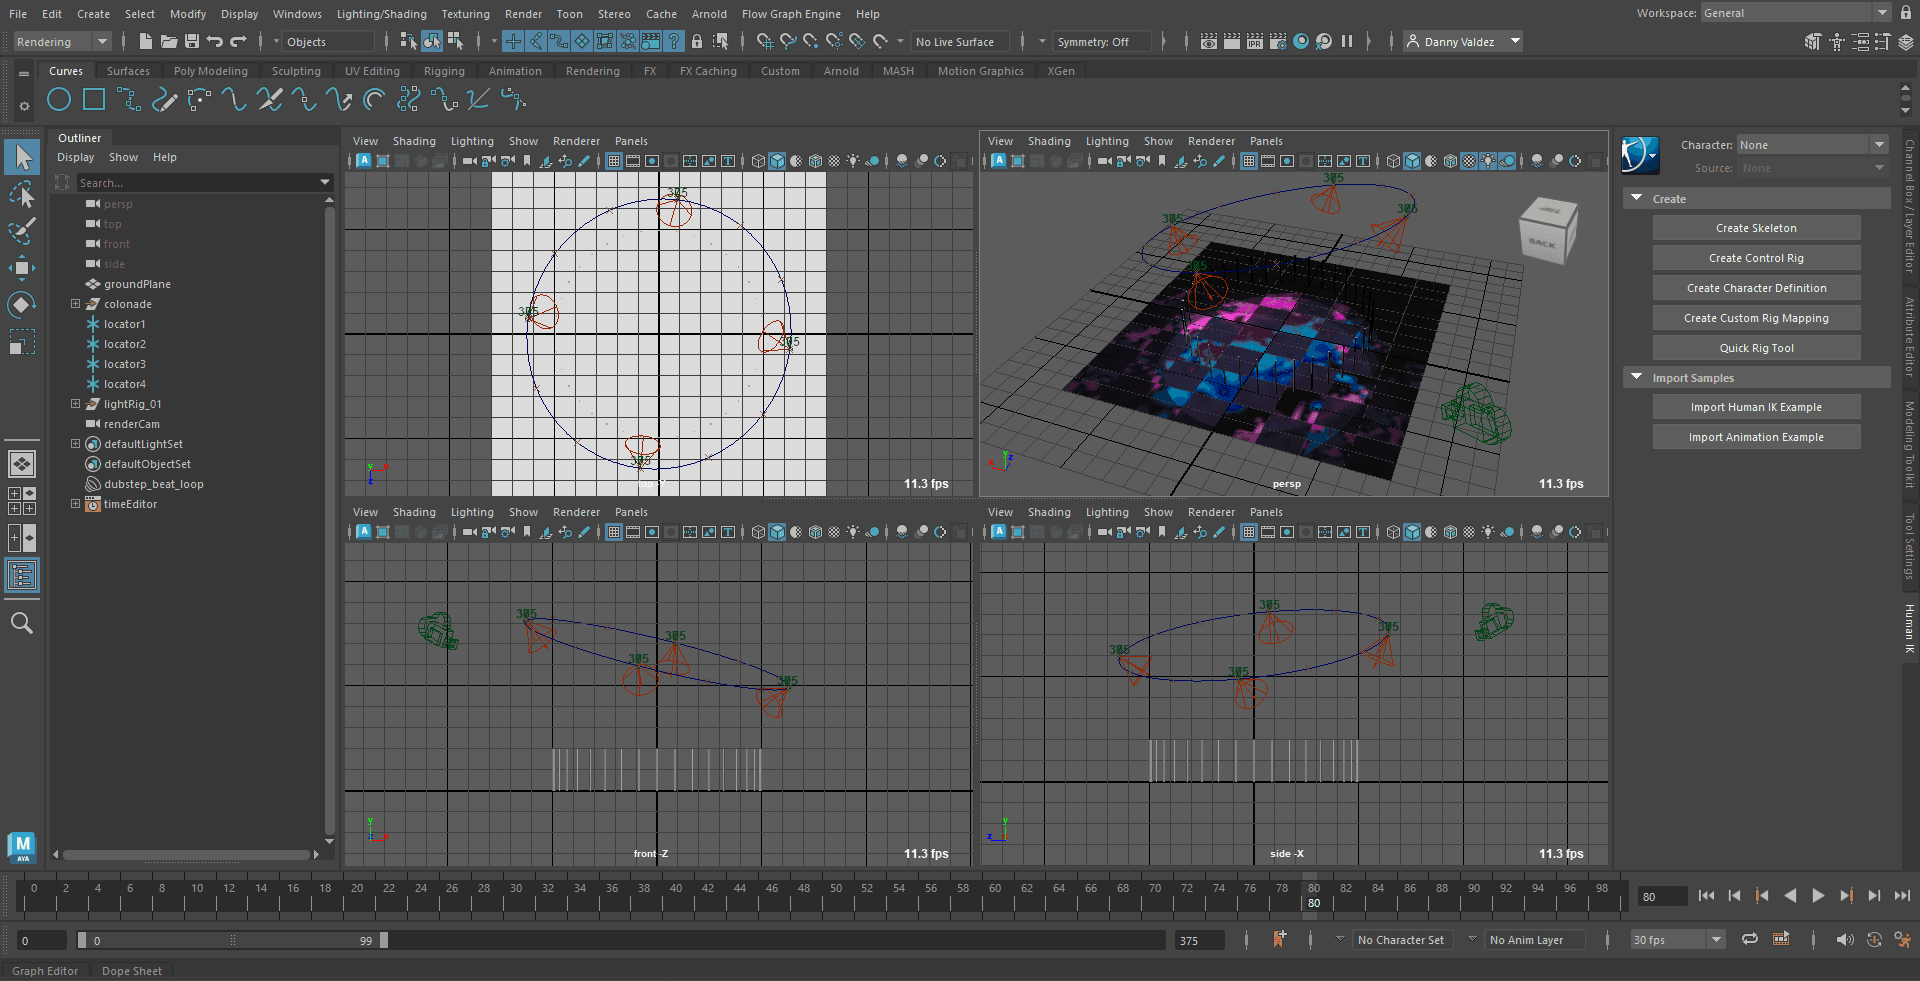
Task: Toggle pause Viewport 2.0 button
Action: (x=1347, y=41)
